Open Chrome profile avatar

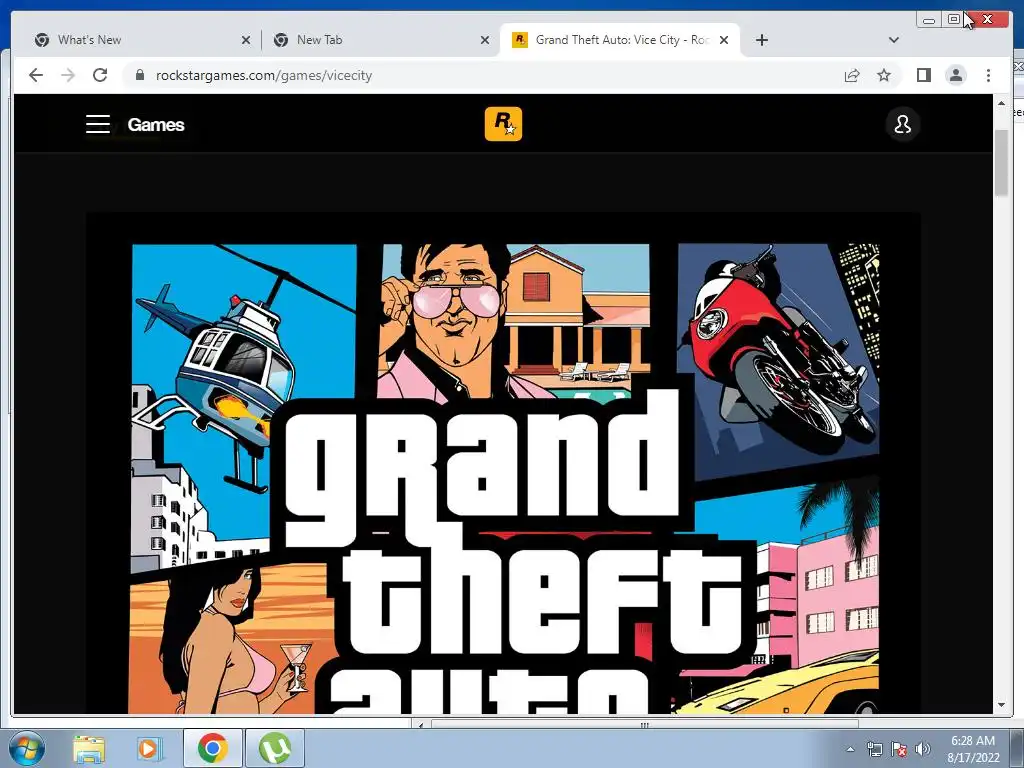(956, 76)
